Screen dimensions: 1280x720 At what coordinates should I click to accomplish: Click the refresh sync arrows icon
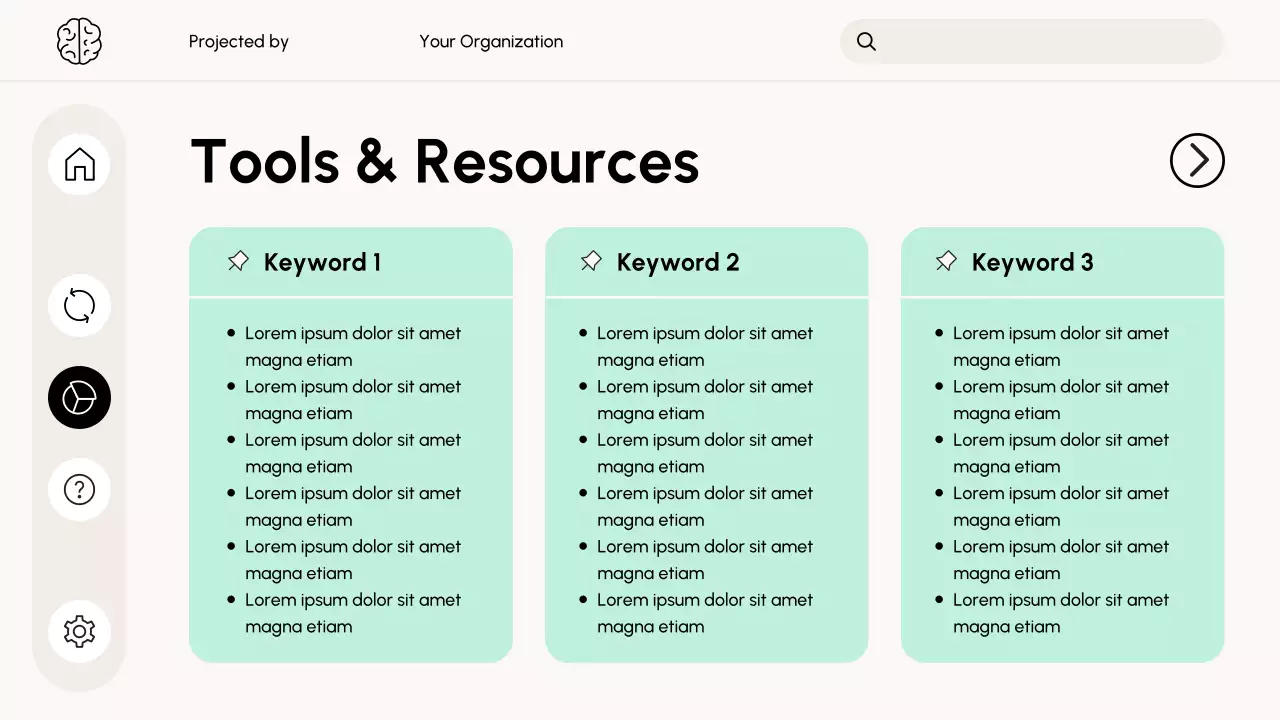pos(79,305)
